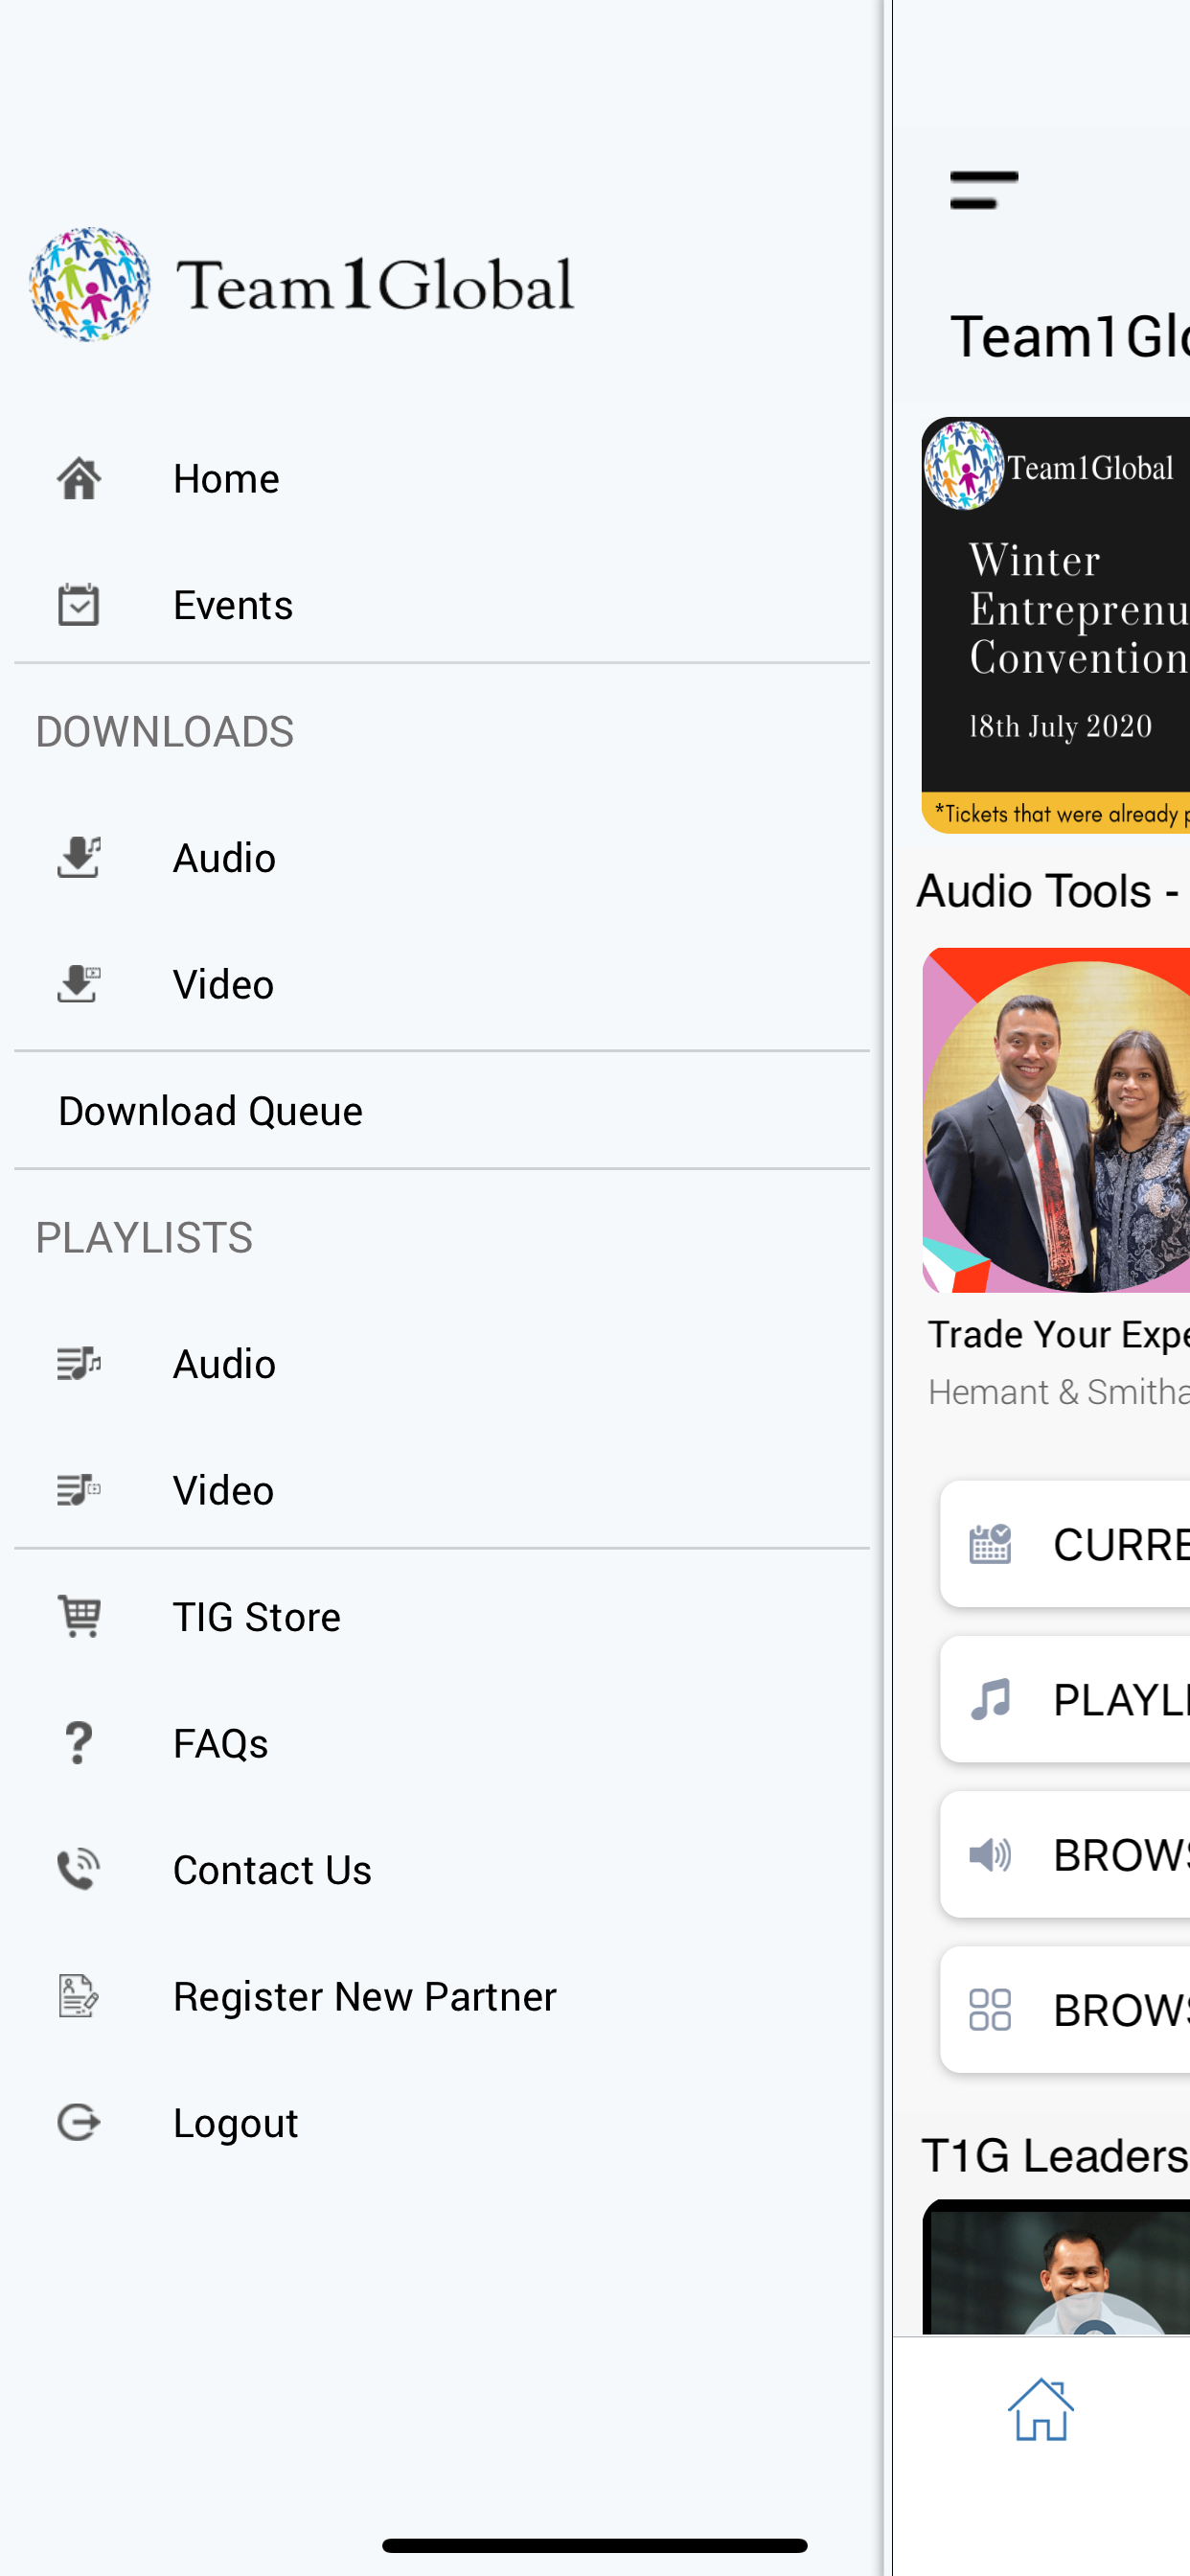Tap the calendar icon on CURRE button
Screen dimensions: 1190x2576
pyautogui.click(x=990, y=1544)
